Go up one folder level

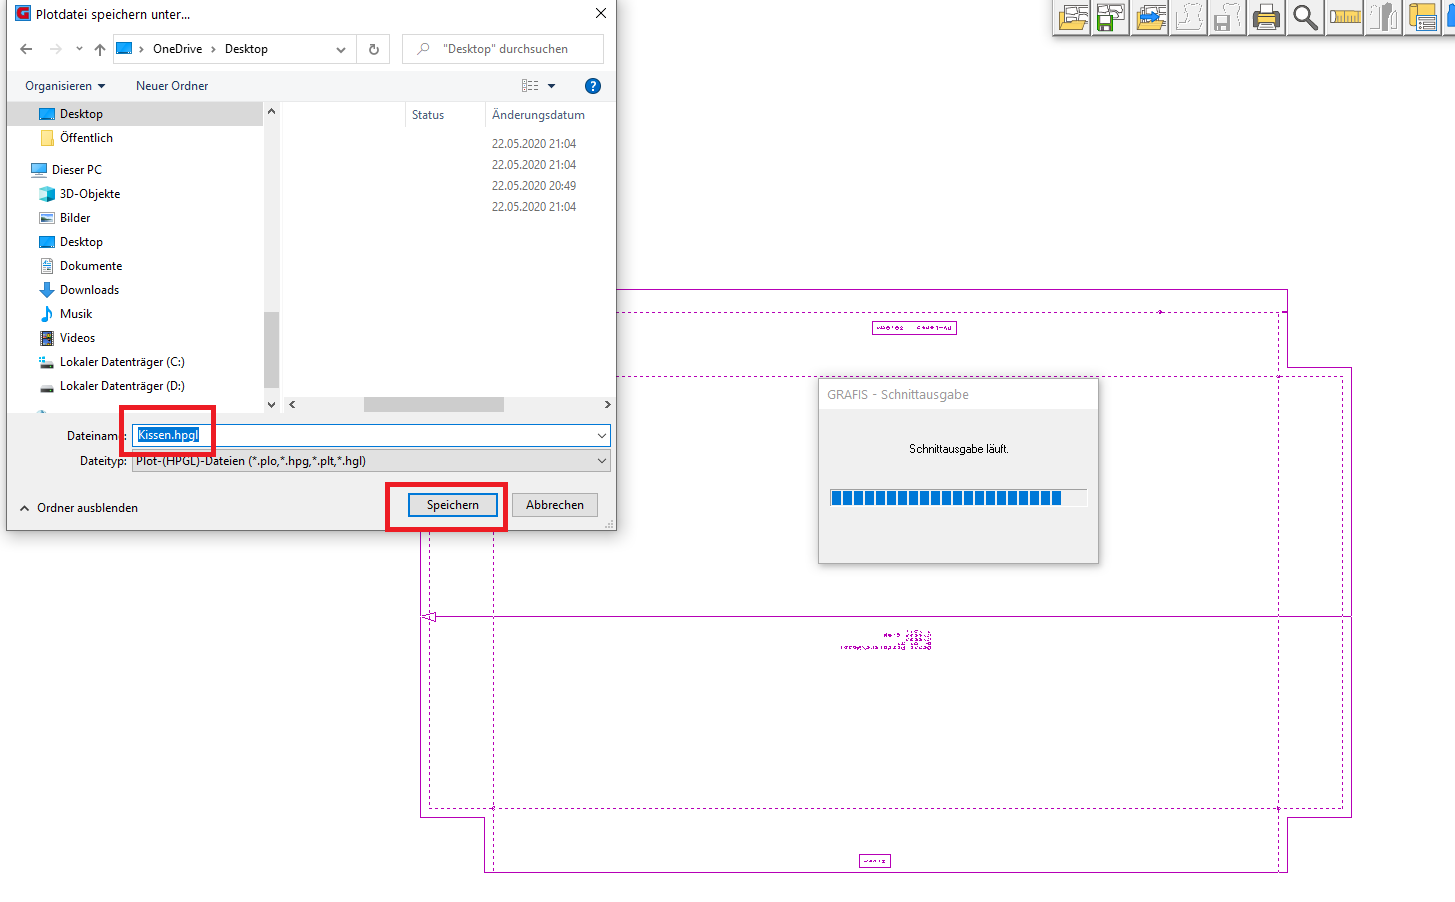(x=100, y=49)
